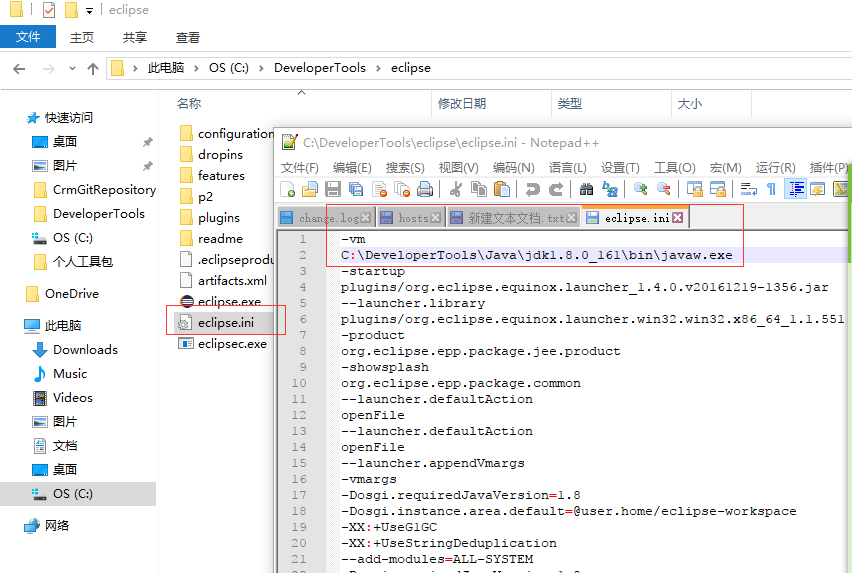This screenshot has width=852, height=573.
Task: Click the Save icon in Notepad++ toolbar
Action: (x=333, y=189)
